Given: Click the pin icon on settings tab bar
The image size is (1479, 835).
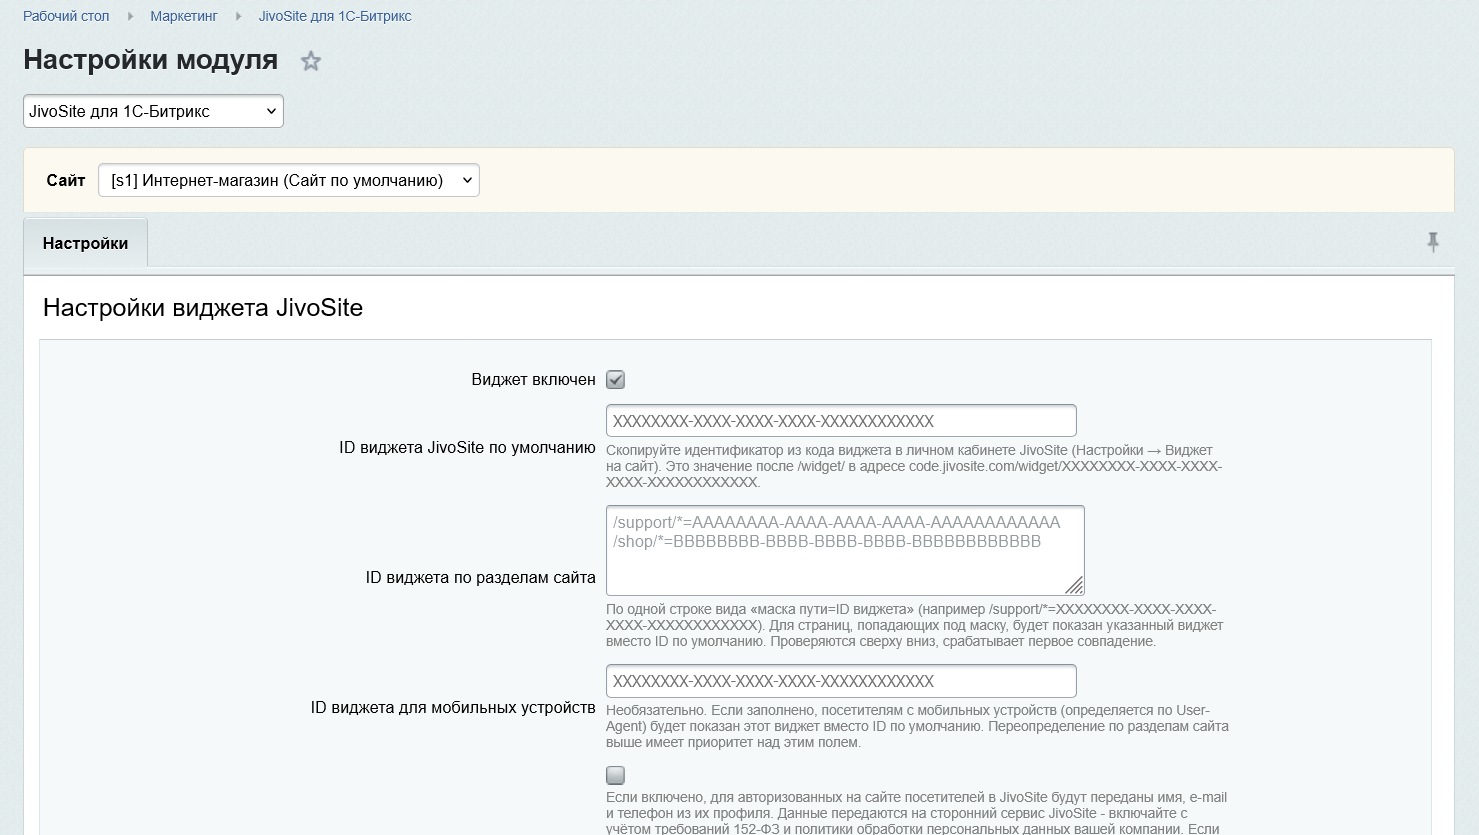Looking at the screenshot, I should 1433,242.
